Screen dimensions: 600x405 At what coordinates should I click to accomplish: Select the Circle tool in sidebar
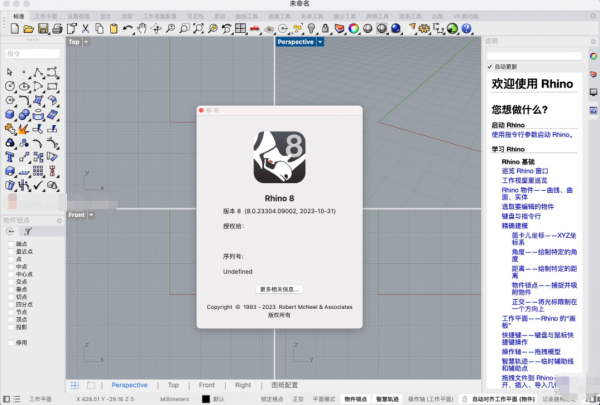(x=10, y=86)
